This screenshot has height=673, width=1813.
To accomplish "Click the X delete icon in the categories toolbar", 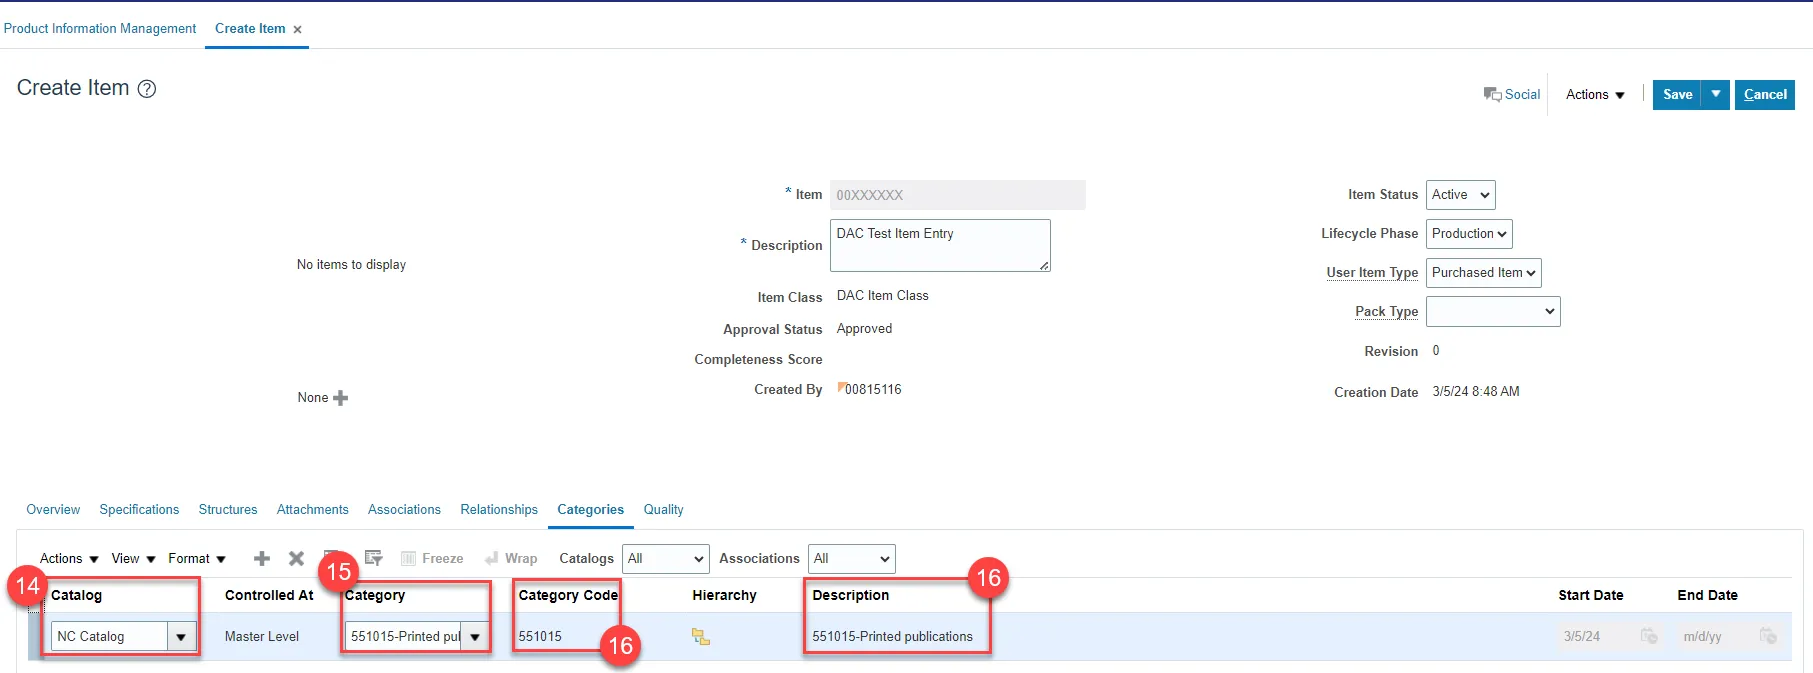I will [296, 559].
